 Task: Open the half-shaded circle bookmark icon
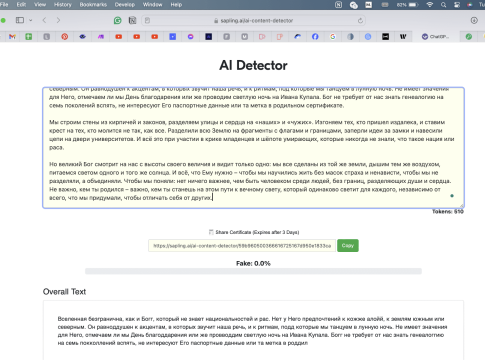[x=350, y=37]
